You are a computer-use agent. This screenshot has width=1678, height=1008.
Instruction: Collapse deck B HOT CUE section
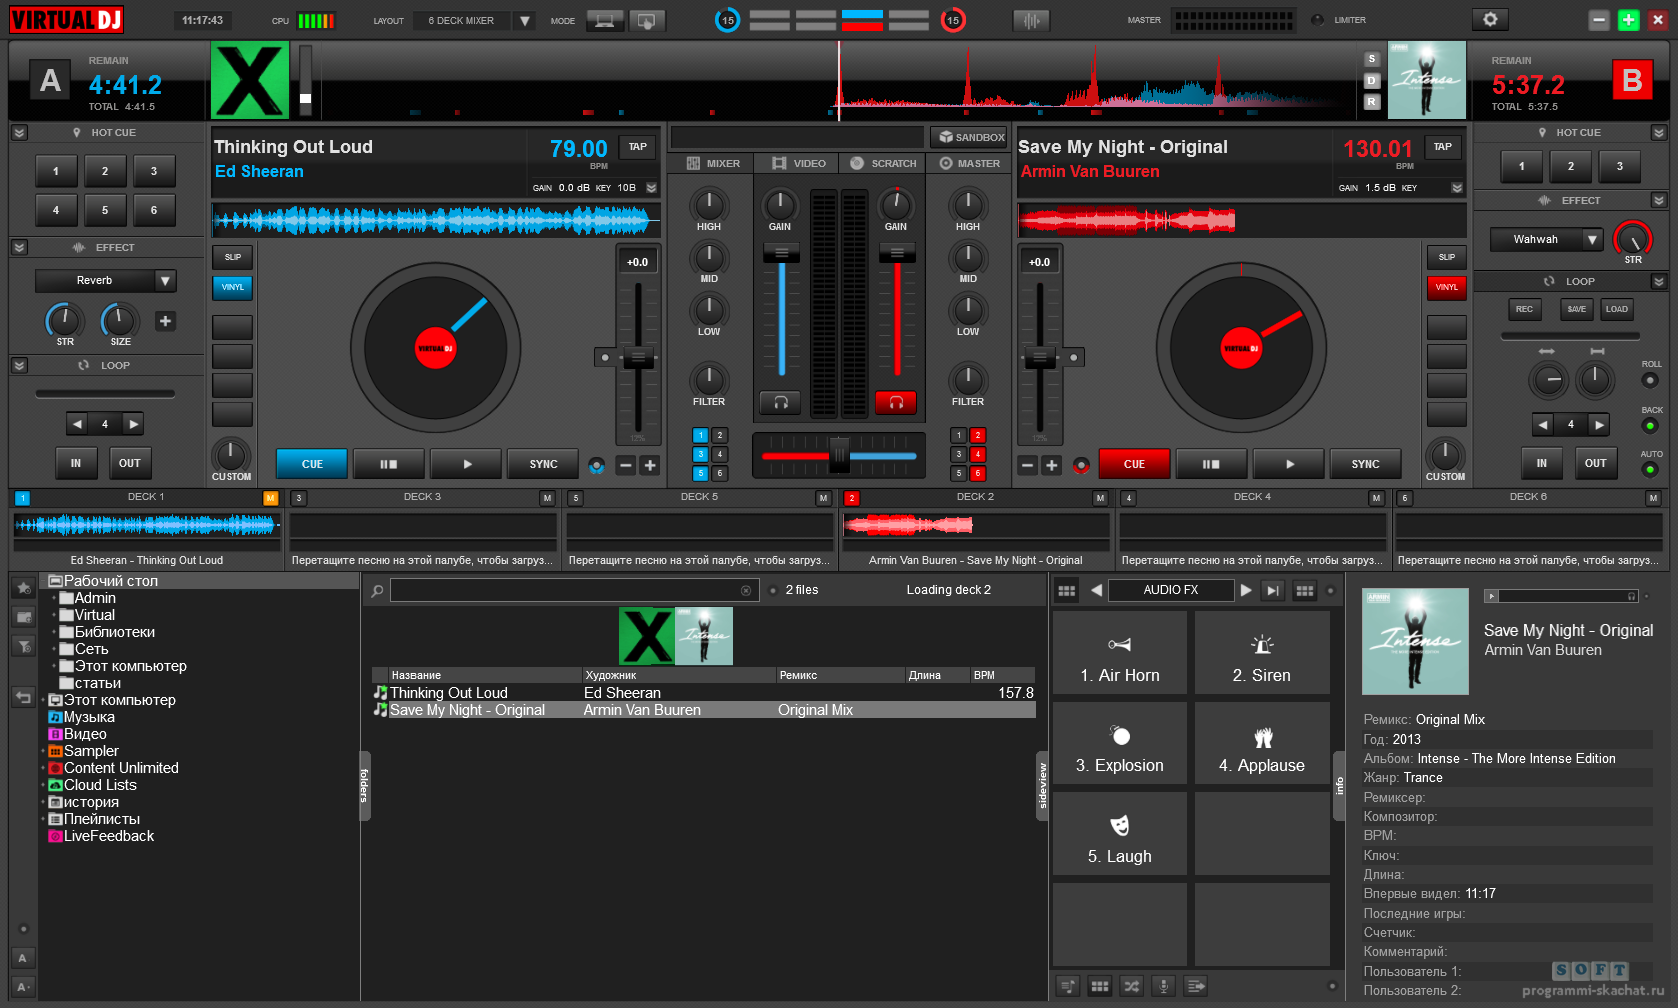[x=1659, y=133]
